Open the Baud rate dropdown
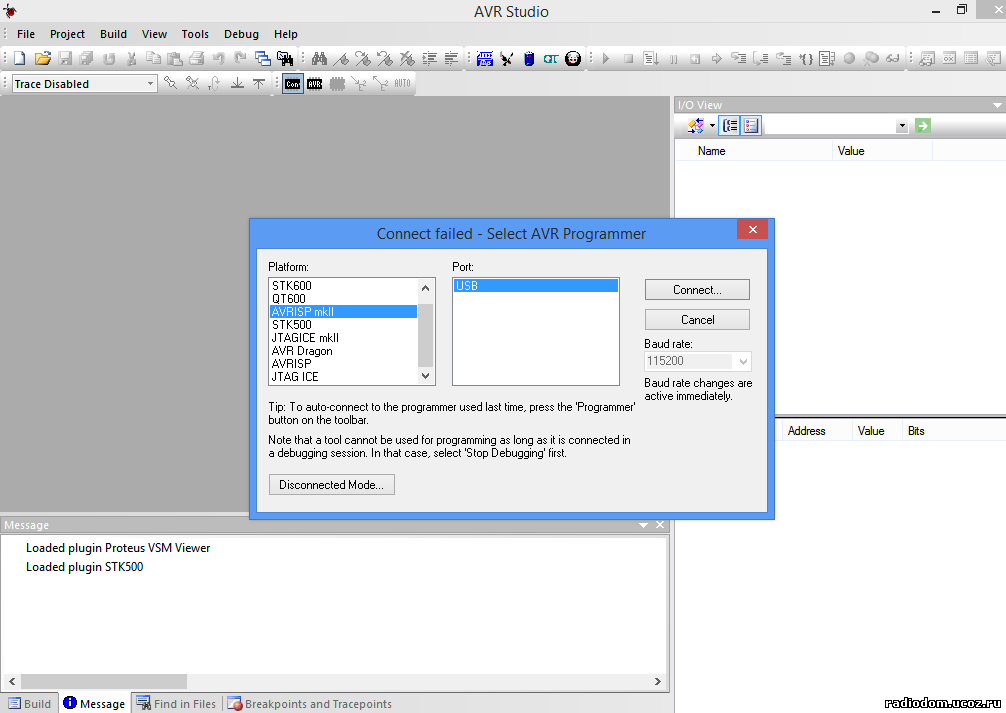This screenshot has width=1006, height=713. (x=743, y=361)
